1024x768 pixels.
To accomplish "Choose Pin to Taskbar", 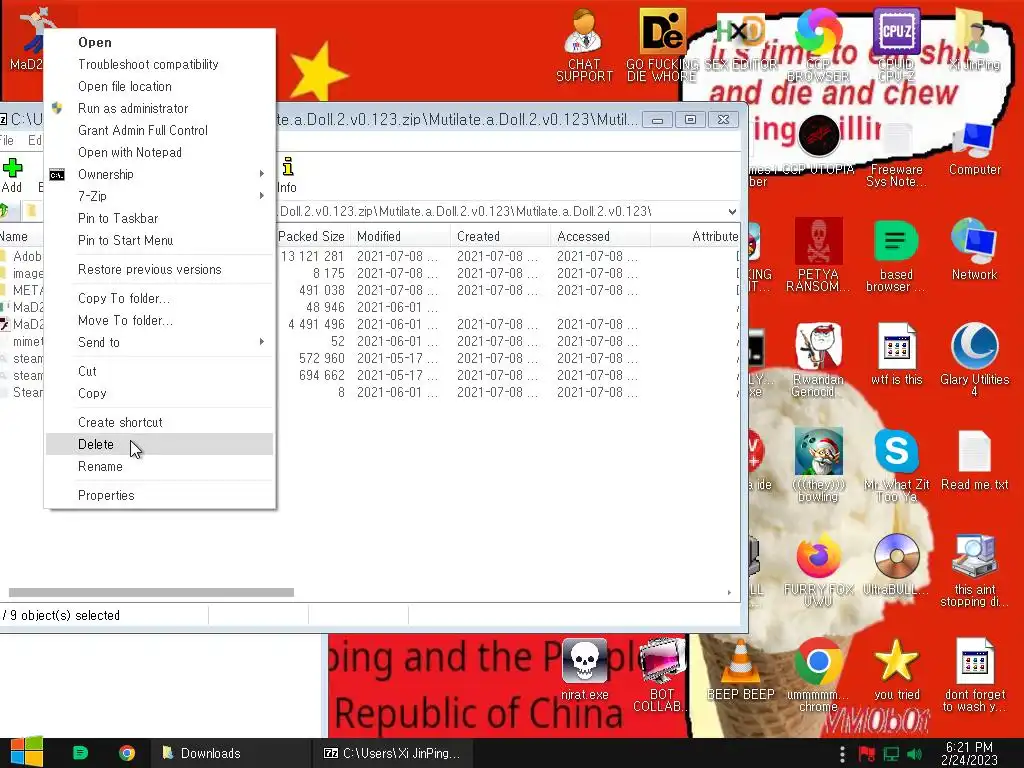I will 159,218.
